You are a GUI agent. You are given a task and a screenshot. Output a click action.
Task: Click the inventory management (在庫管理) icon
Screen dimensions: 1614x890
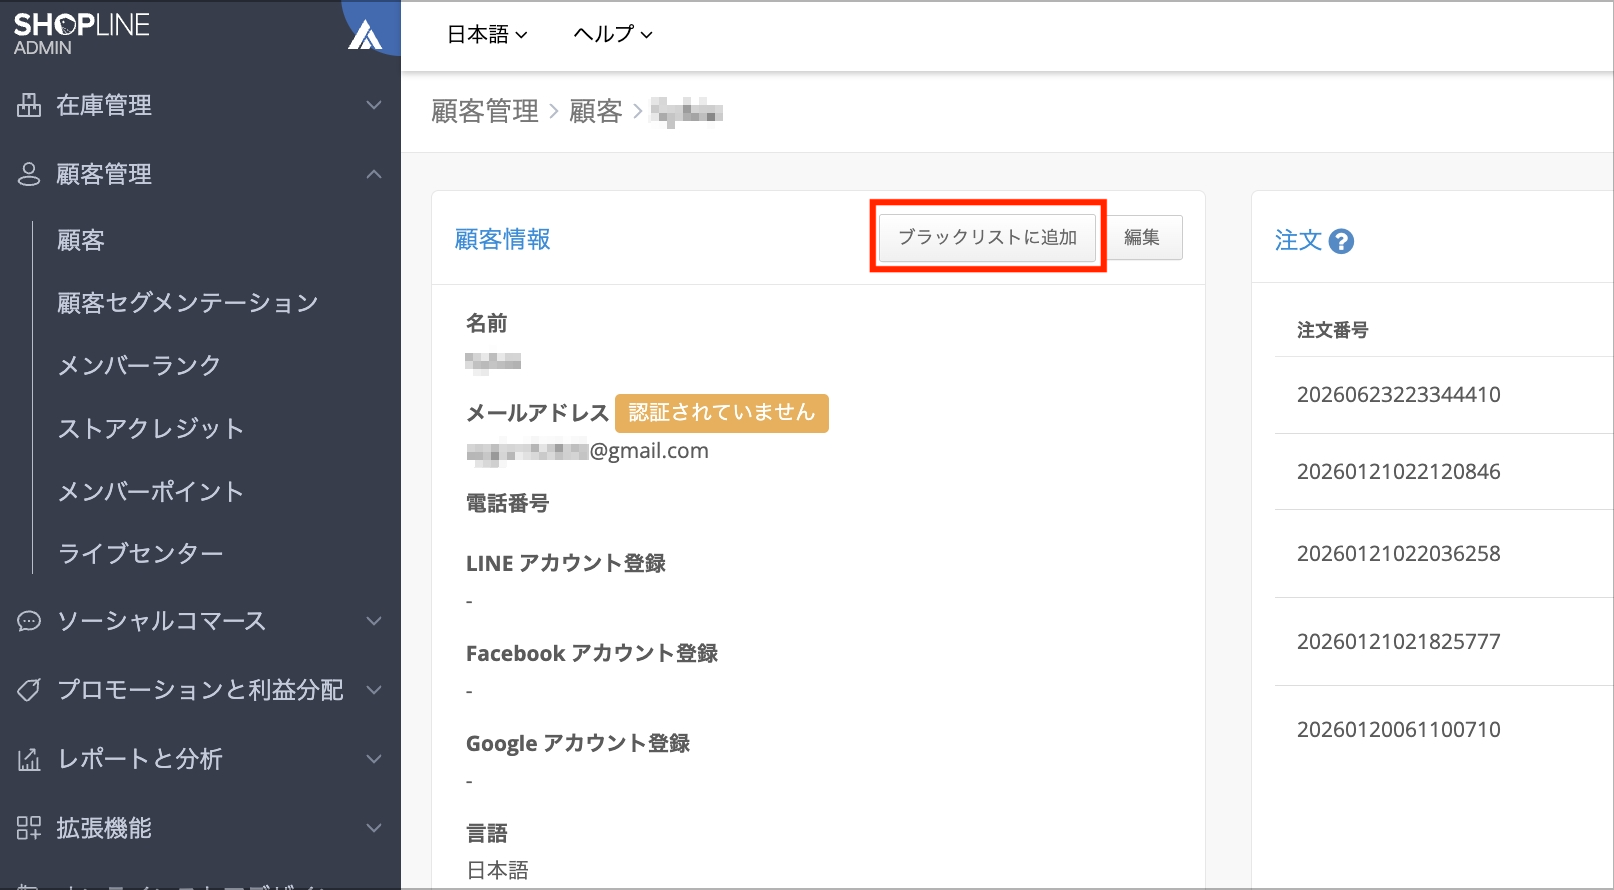click(29, 105)
